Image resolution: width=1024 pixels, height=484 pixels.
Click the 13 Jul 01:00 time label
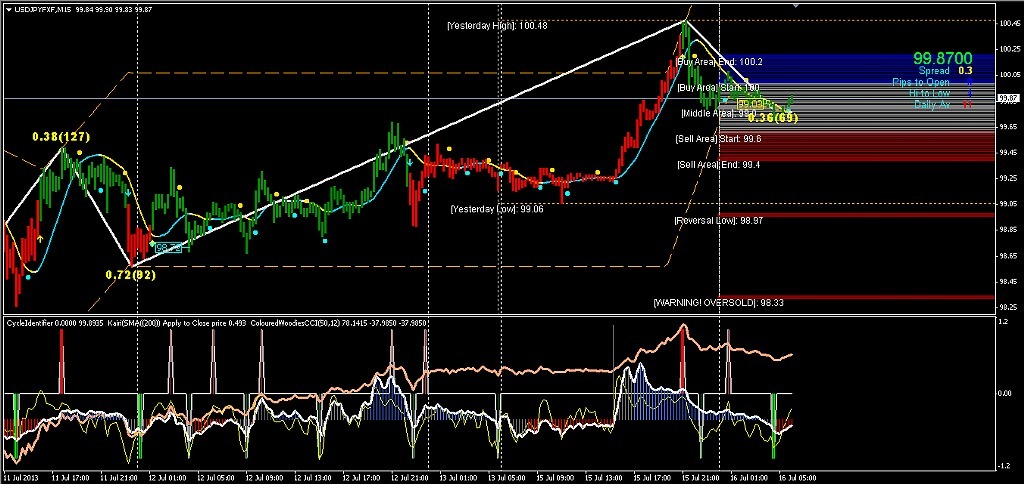click(457, 477)
